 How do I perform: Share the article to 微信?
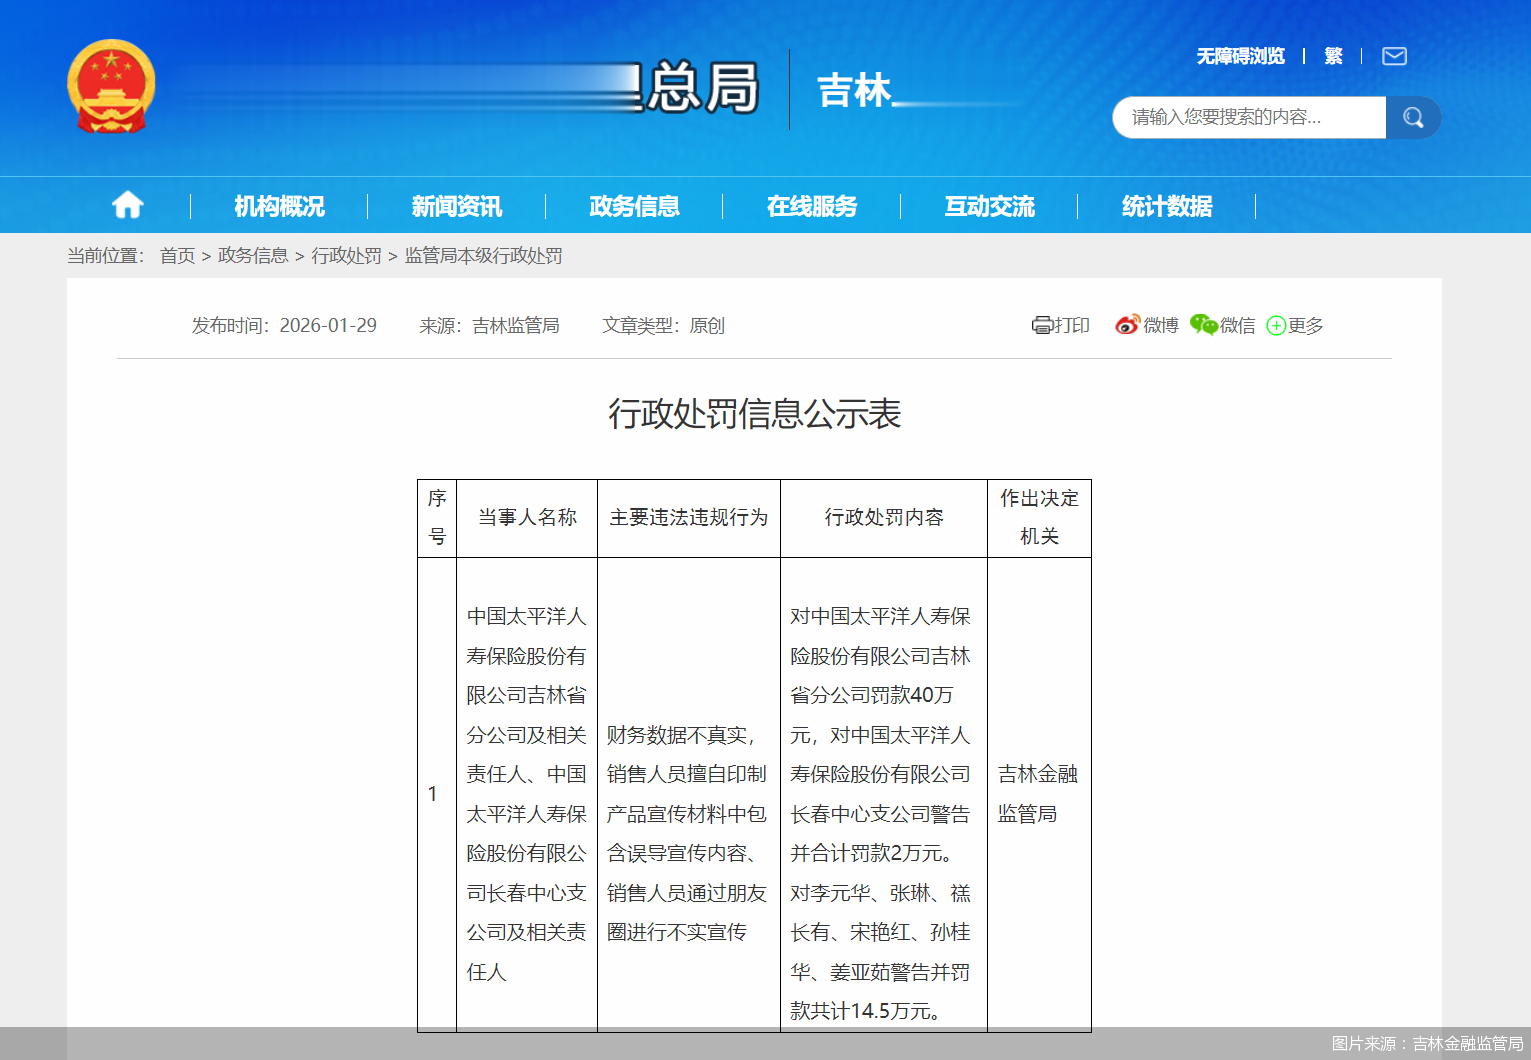click(1223, 325)
